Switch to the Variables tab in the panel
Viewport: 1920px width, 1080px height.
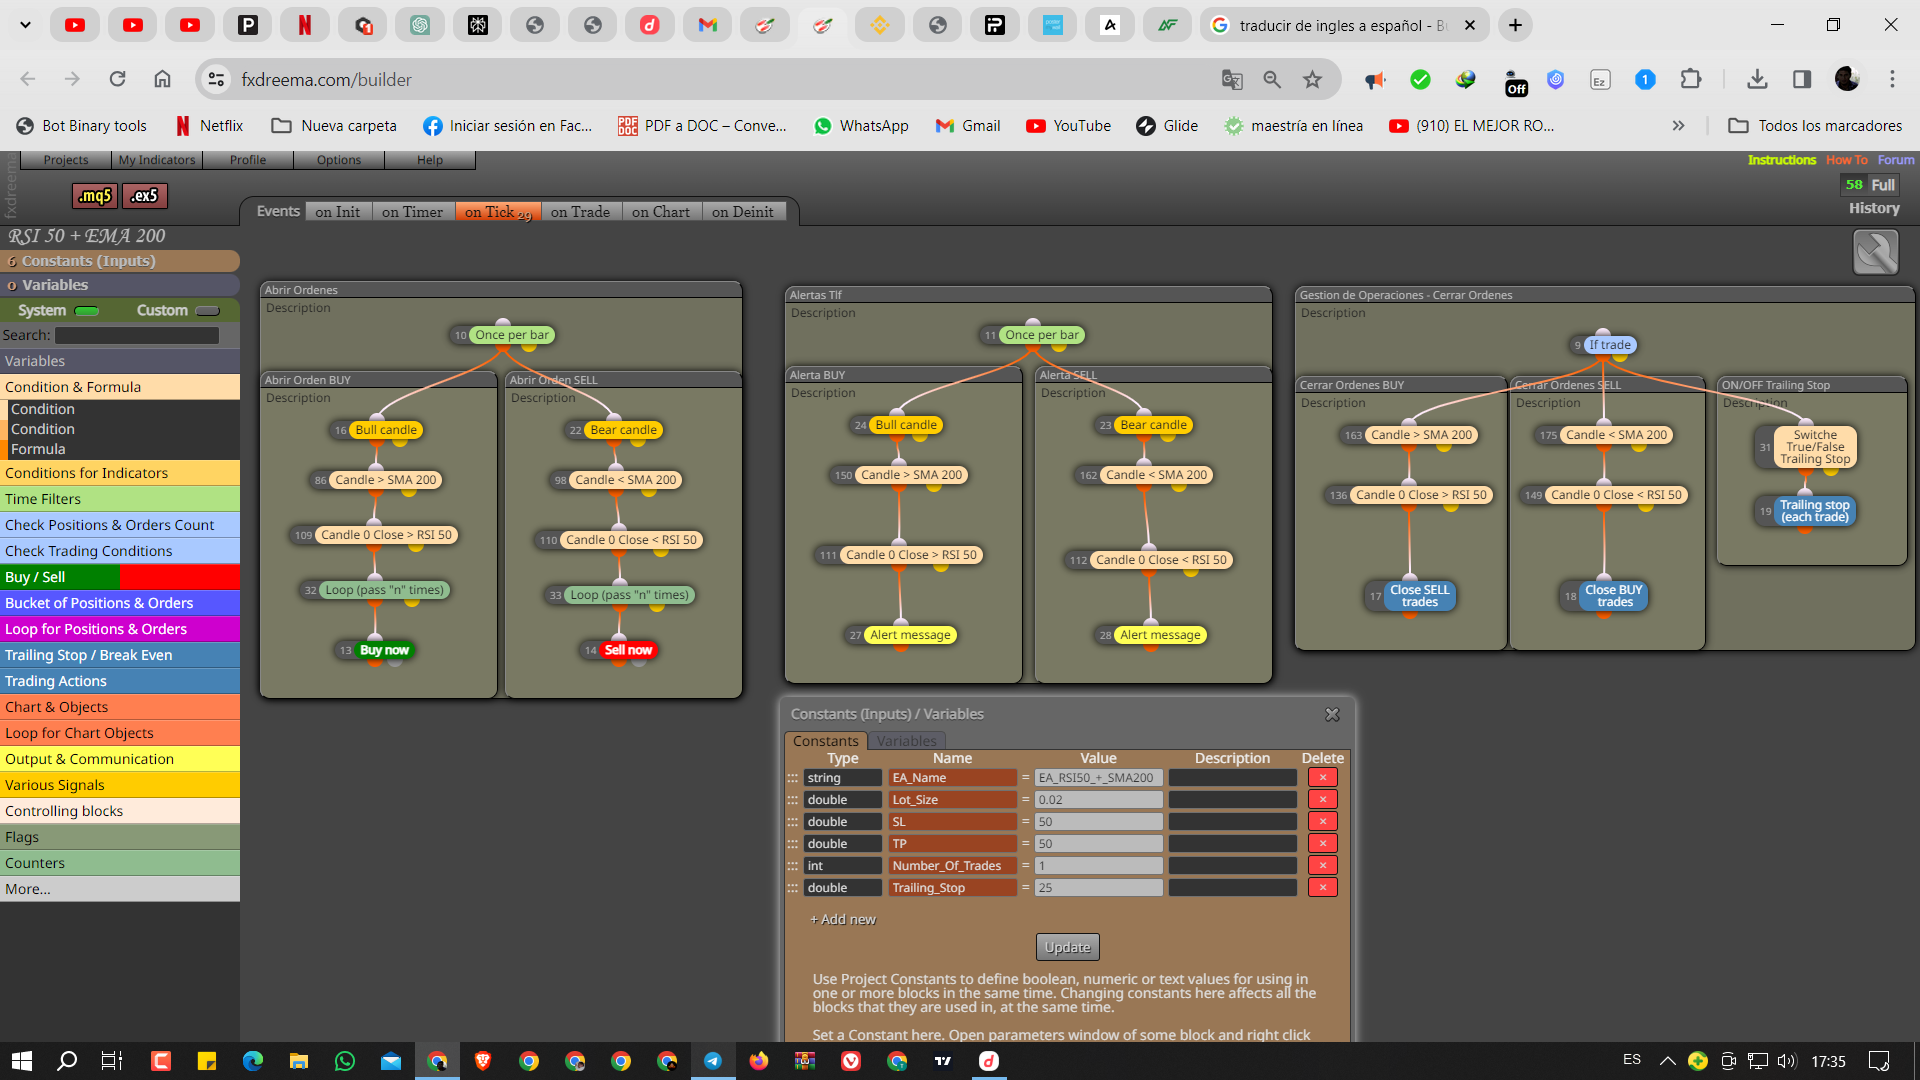[907, 741]
